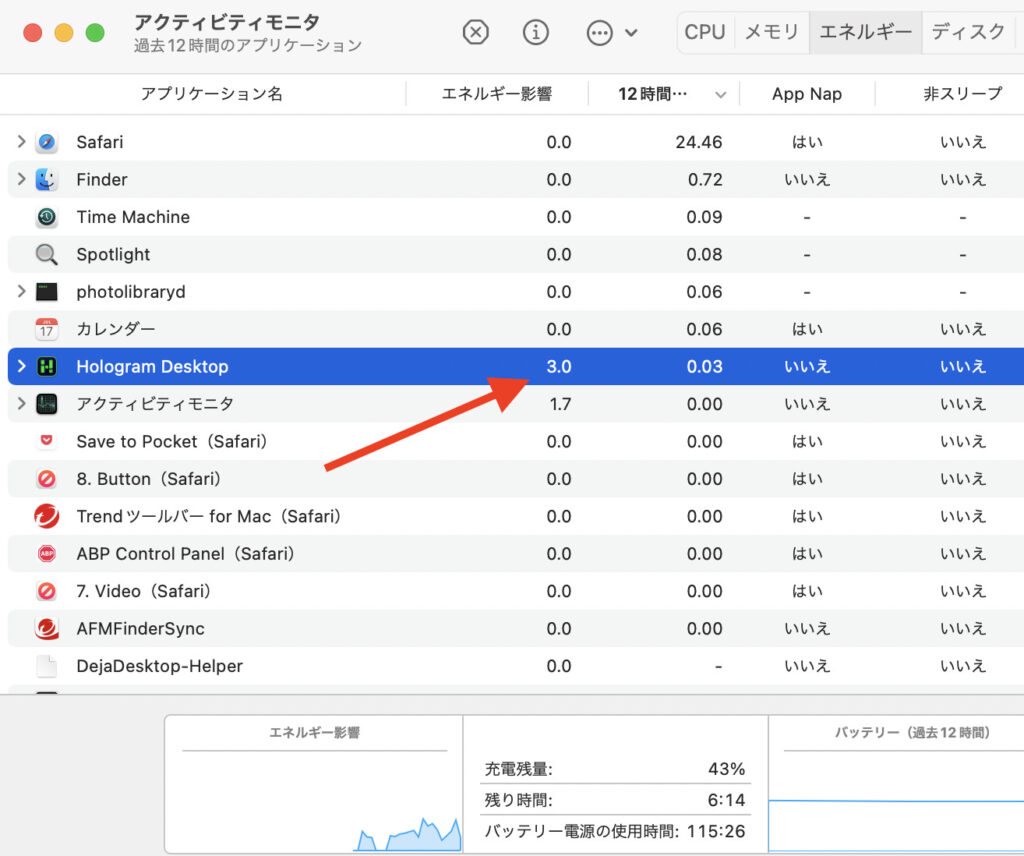The width and height of the screenshot is (1024, 856).
Task: Select the Hologram Desktop row name
Action: 152,366
